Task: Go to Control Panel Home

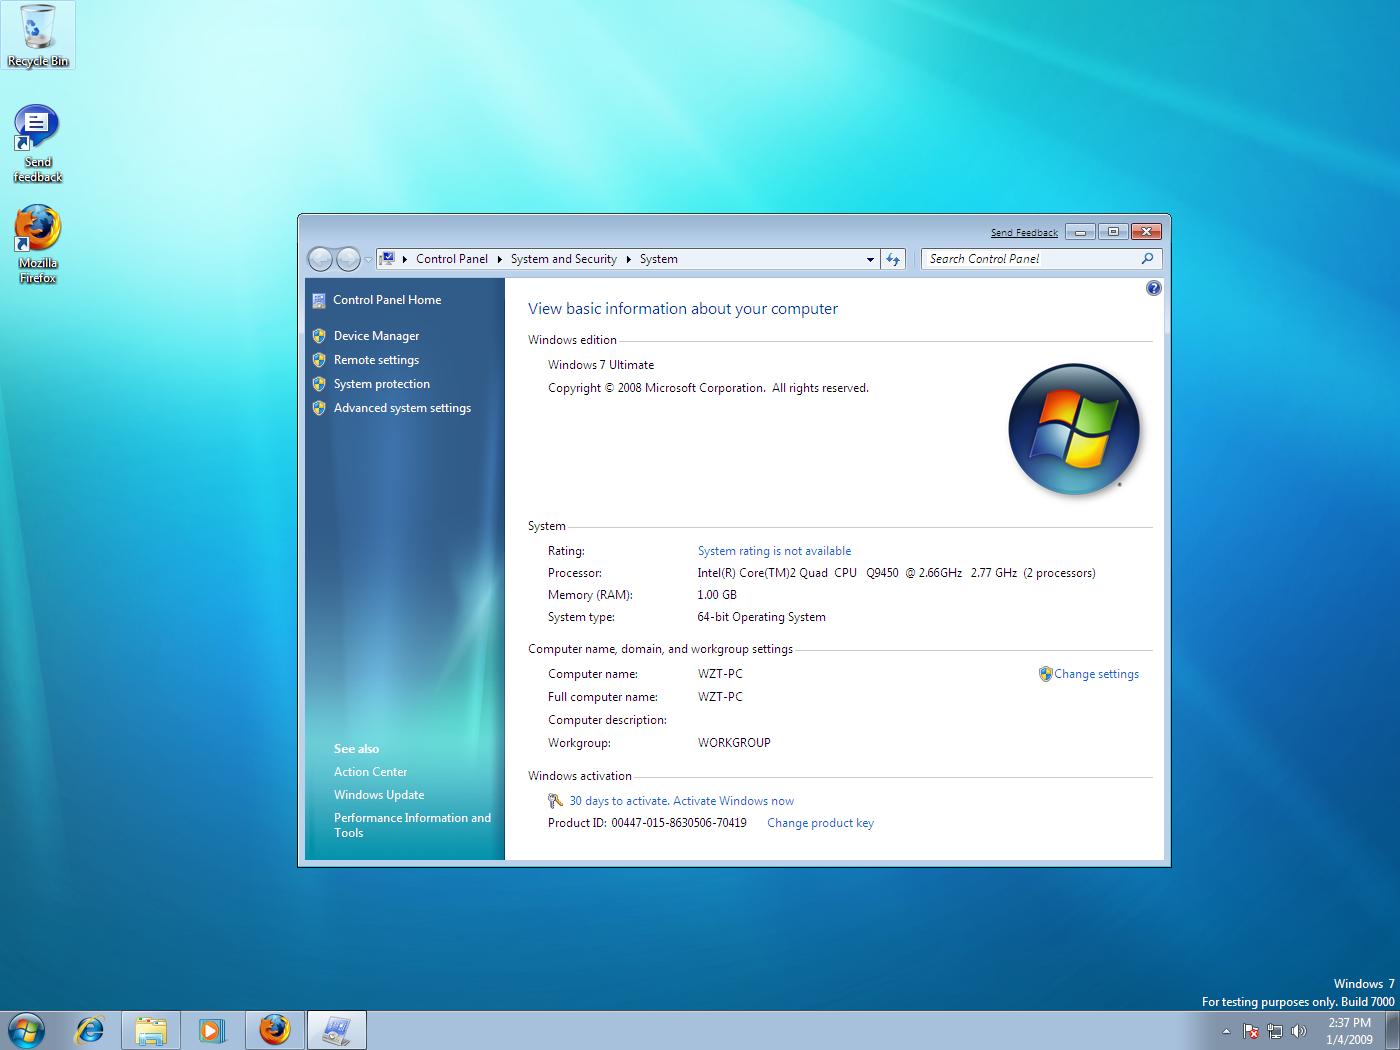Action: [387, 300]
